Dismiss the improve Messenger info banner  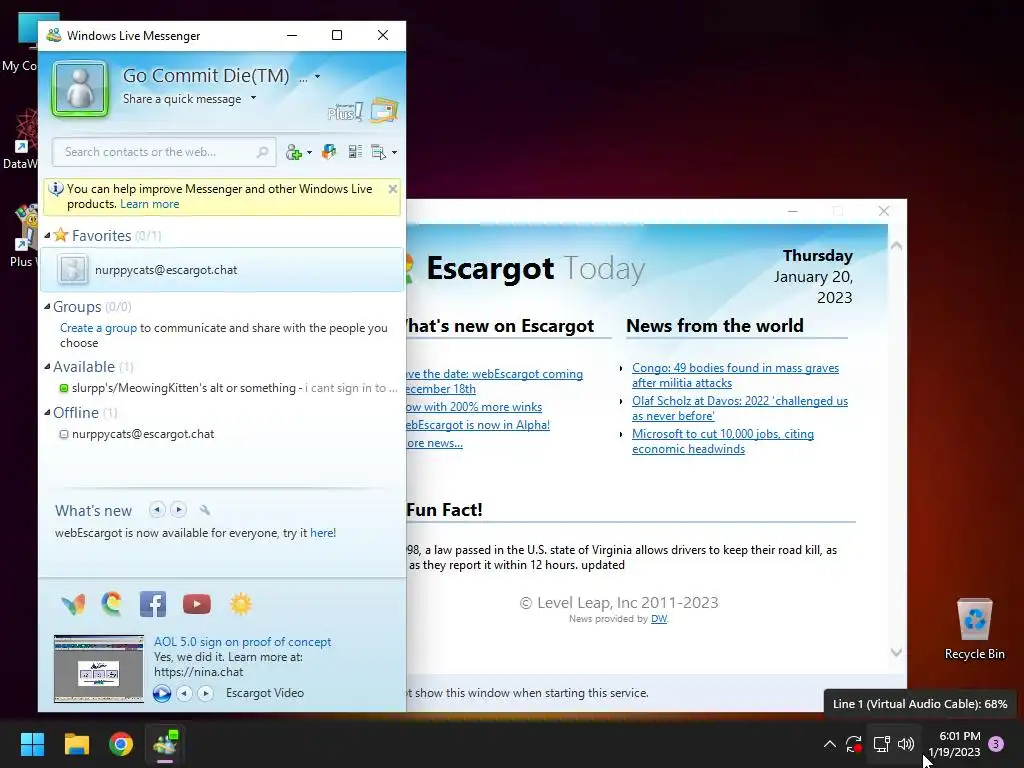click(392, 189)
